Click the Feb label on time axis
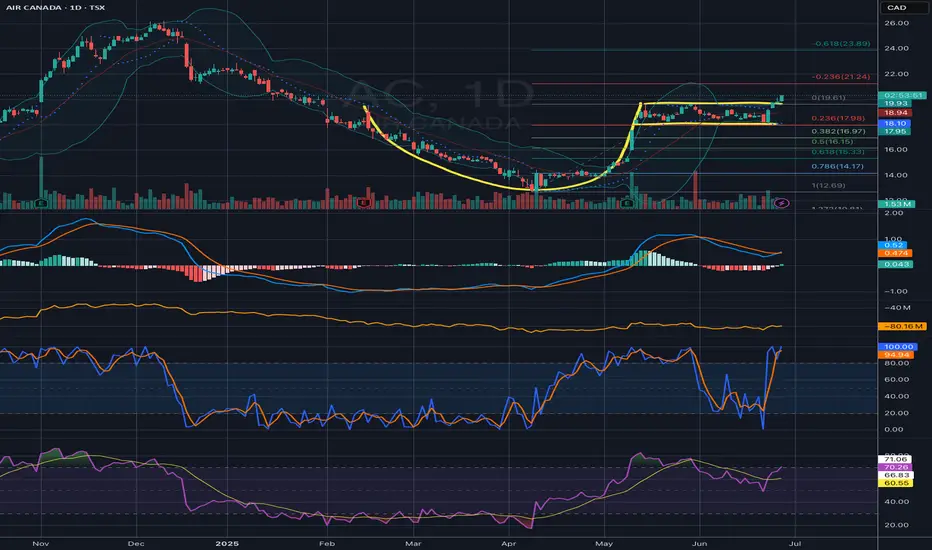 tap(327, 543)
